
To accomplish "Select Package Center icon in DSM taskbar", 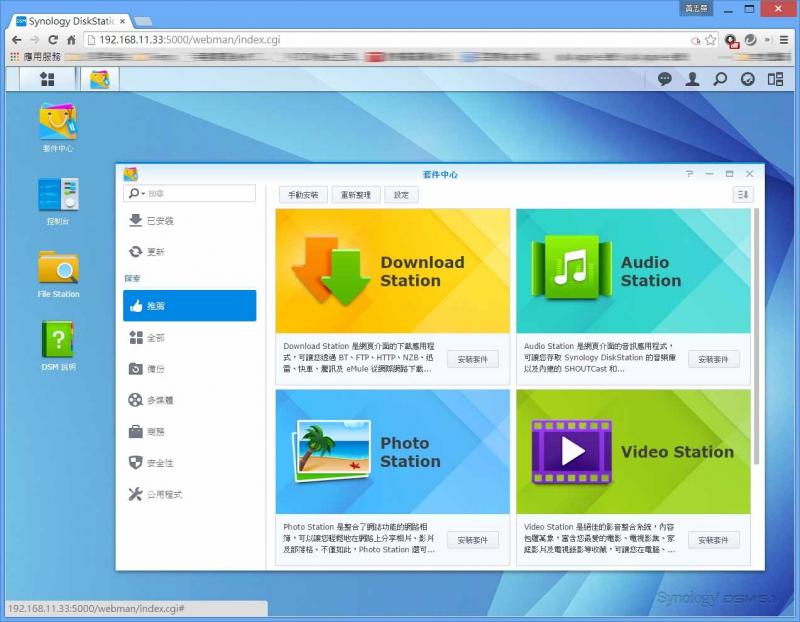I will [x=99, y=79].
